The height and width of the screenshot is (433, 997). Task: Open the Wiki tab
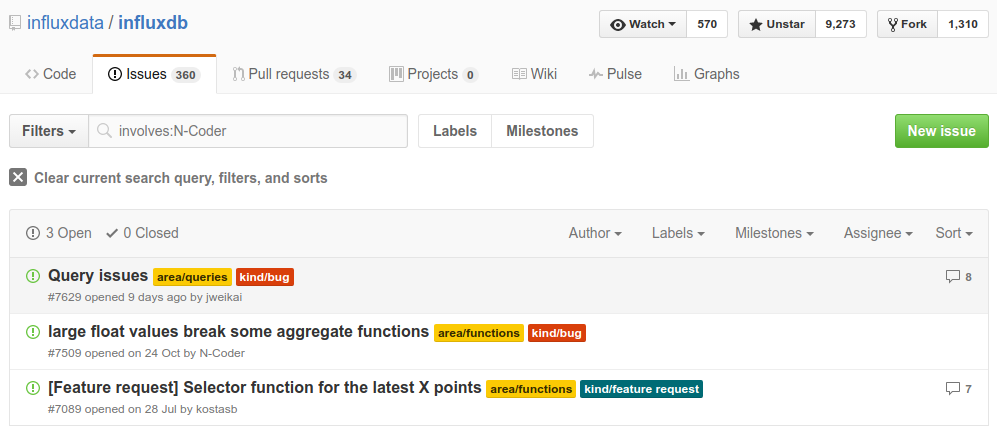tap(535, 74)
